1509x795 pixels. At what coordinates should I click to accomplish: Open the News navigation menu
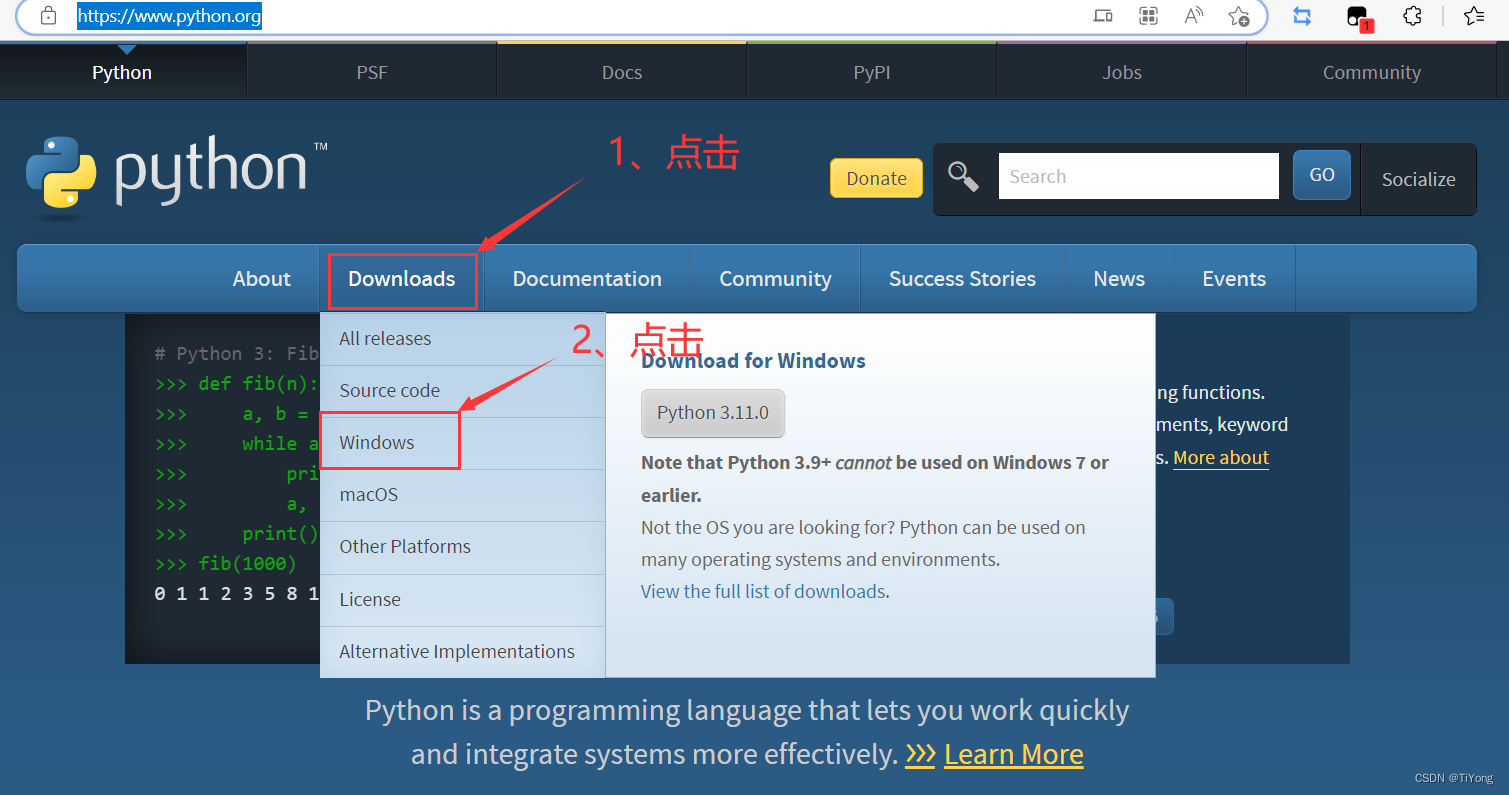tap(1119, 279)
